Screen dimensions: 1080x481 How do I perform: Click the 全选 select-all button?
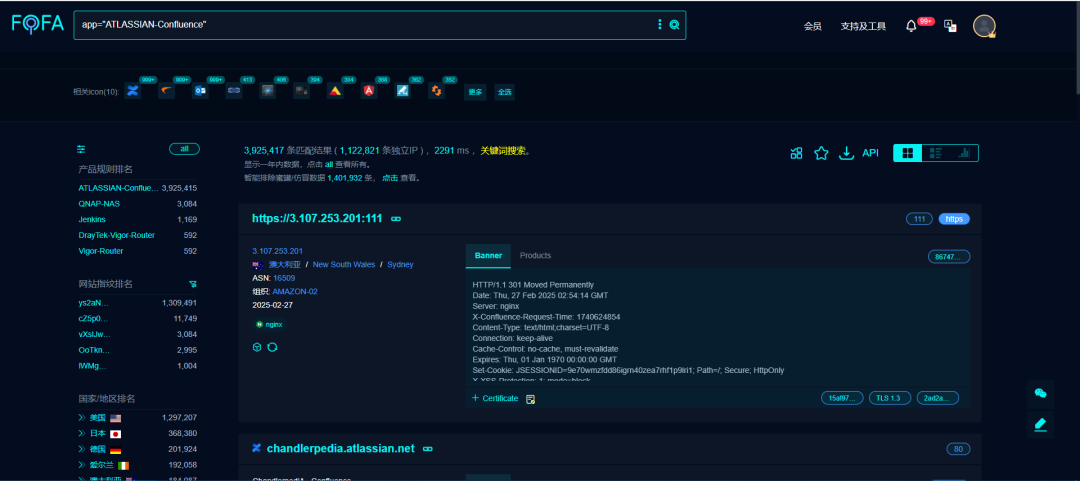pos(504,92)
